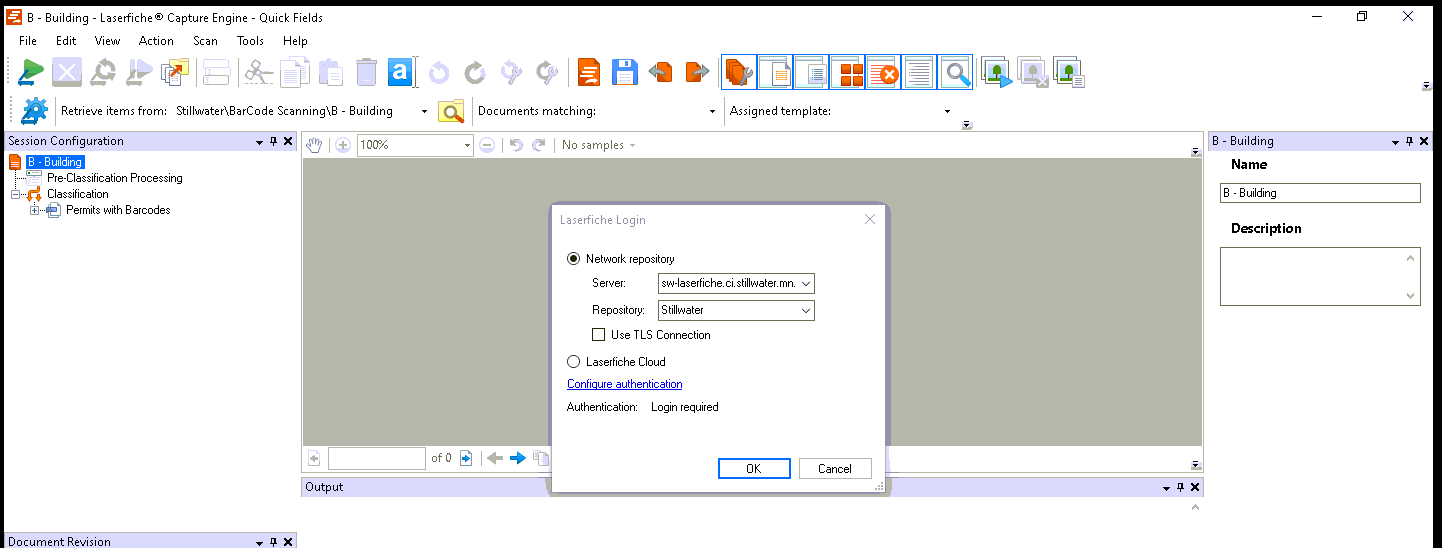Select Pre-Classification Processing tree item
Image resolution: width=1442 pixels, height=548 pixels.
pos(115,178)
